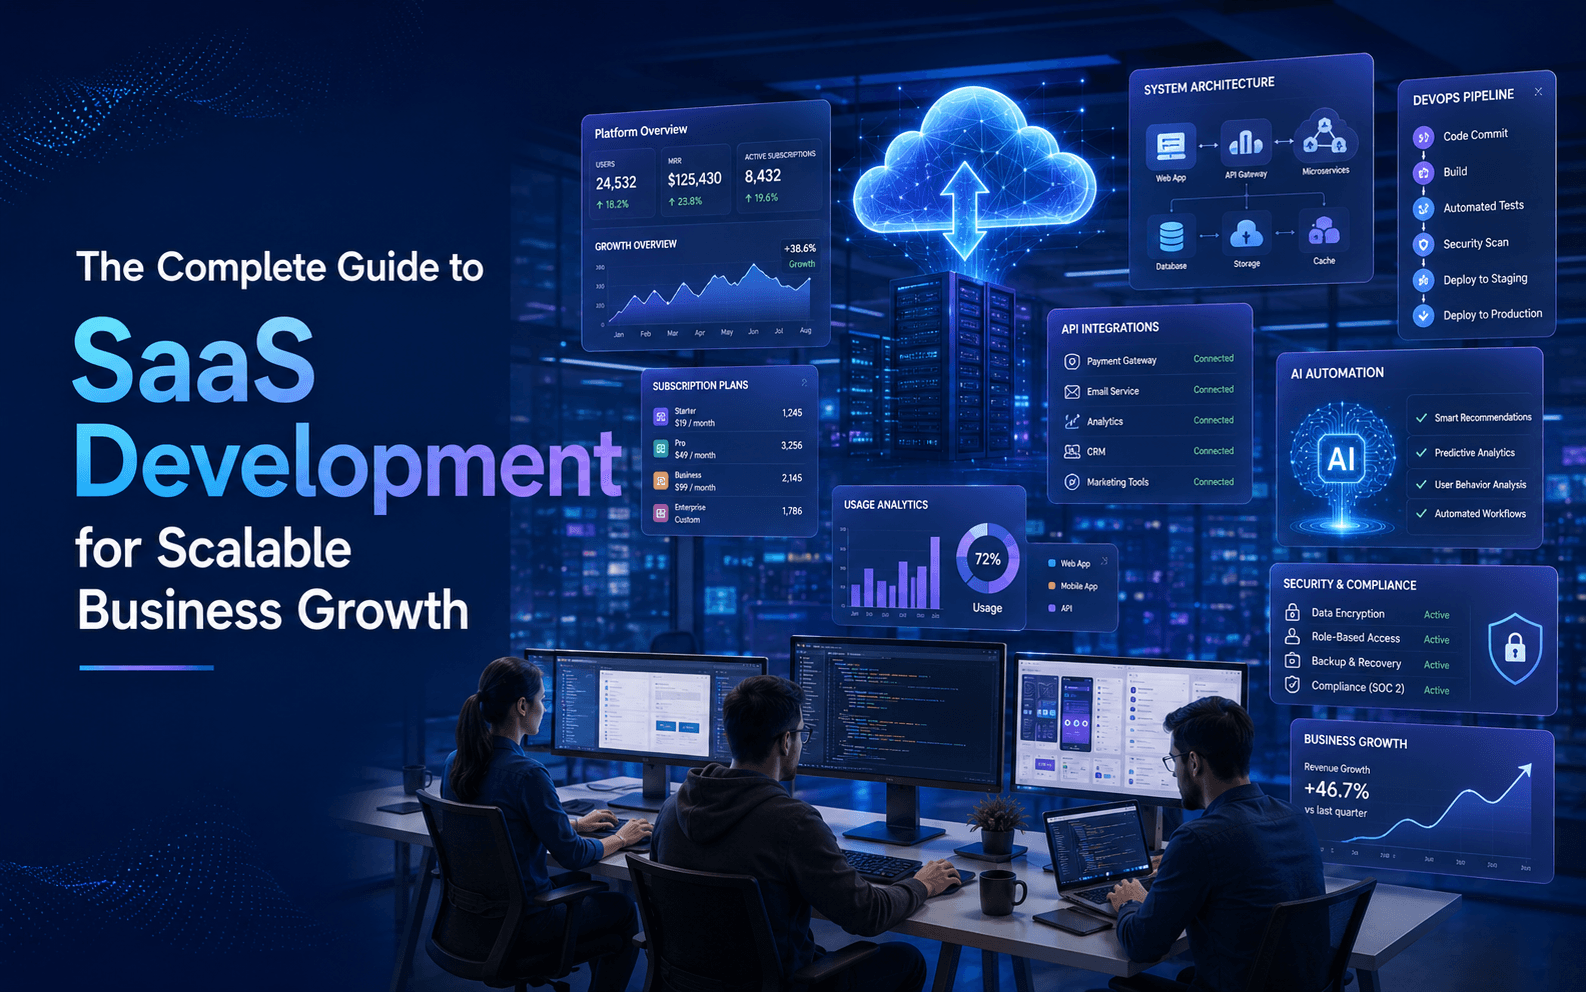Image resolution: width=1586 pixels, height=992 pixels.
Task: Click the Starter plan count 1,245
Action: tap(792, 412)
